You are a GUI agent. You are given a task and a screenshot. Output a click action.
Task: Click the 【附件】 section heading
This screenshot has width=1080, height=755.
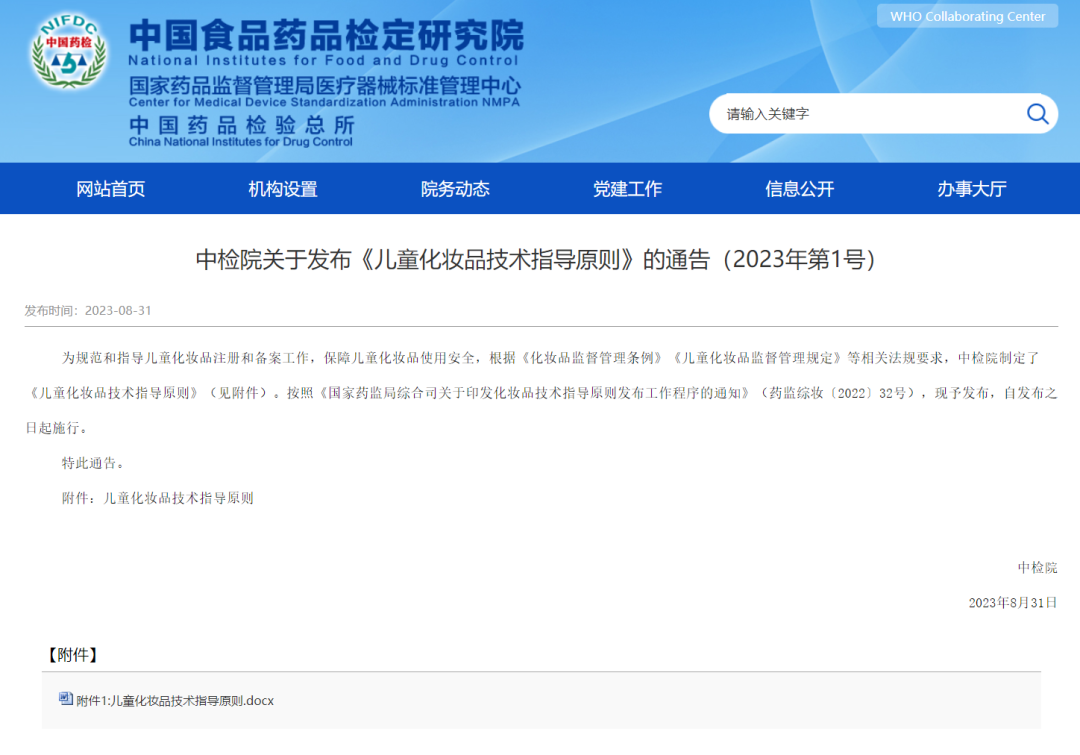pyautogui.click(x=72, y=655)
